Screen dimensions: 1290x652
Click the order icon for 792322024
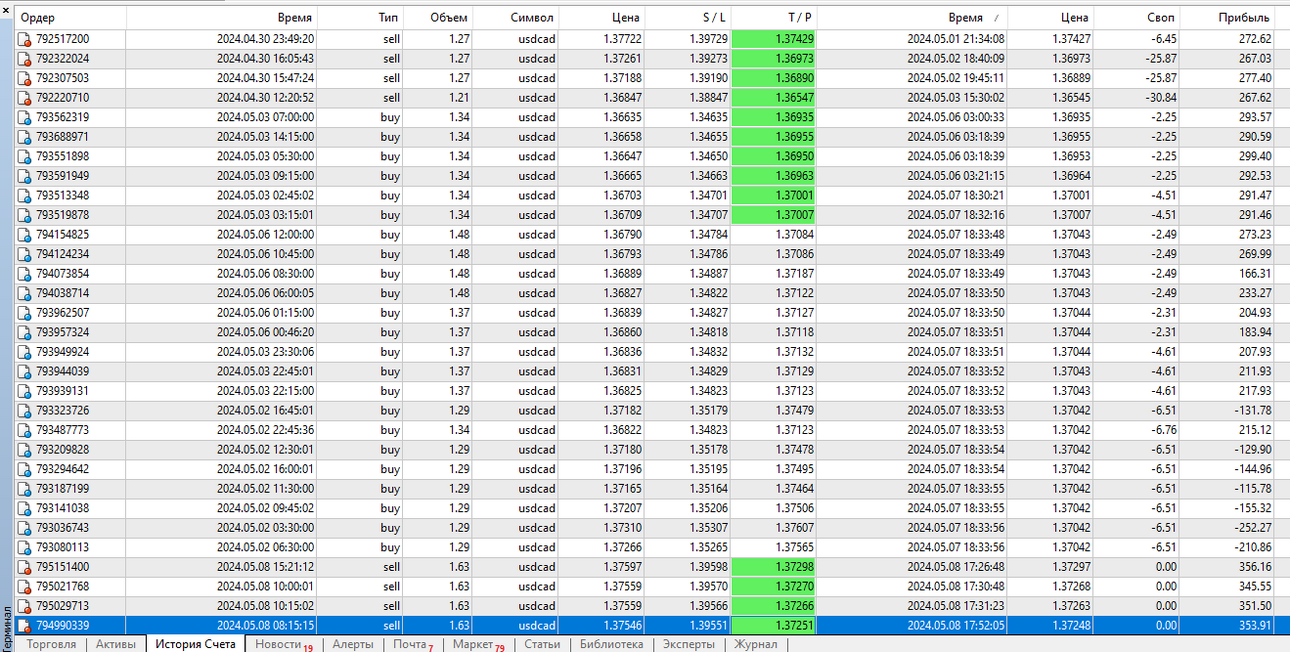[24, 59]
